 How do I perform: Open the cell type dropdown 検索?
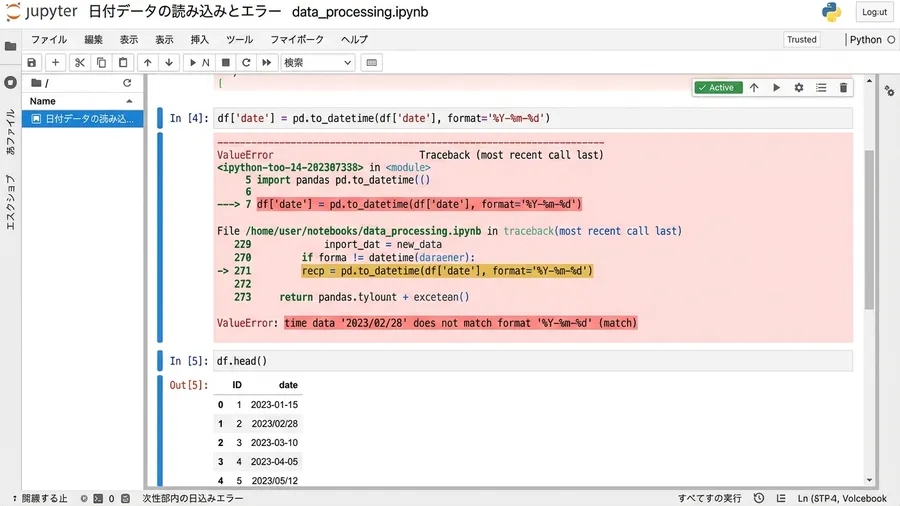(317, 63)
